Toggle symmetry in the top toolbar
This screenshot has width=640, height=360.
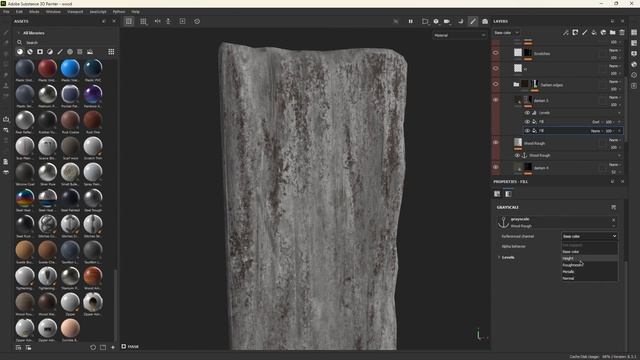(x=157, y=21)
